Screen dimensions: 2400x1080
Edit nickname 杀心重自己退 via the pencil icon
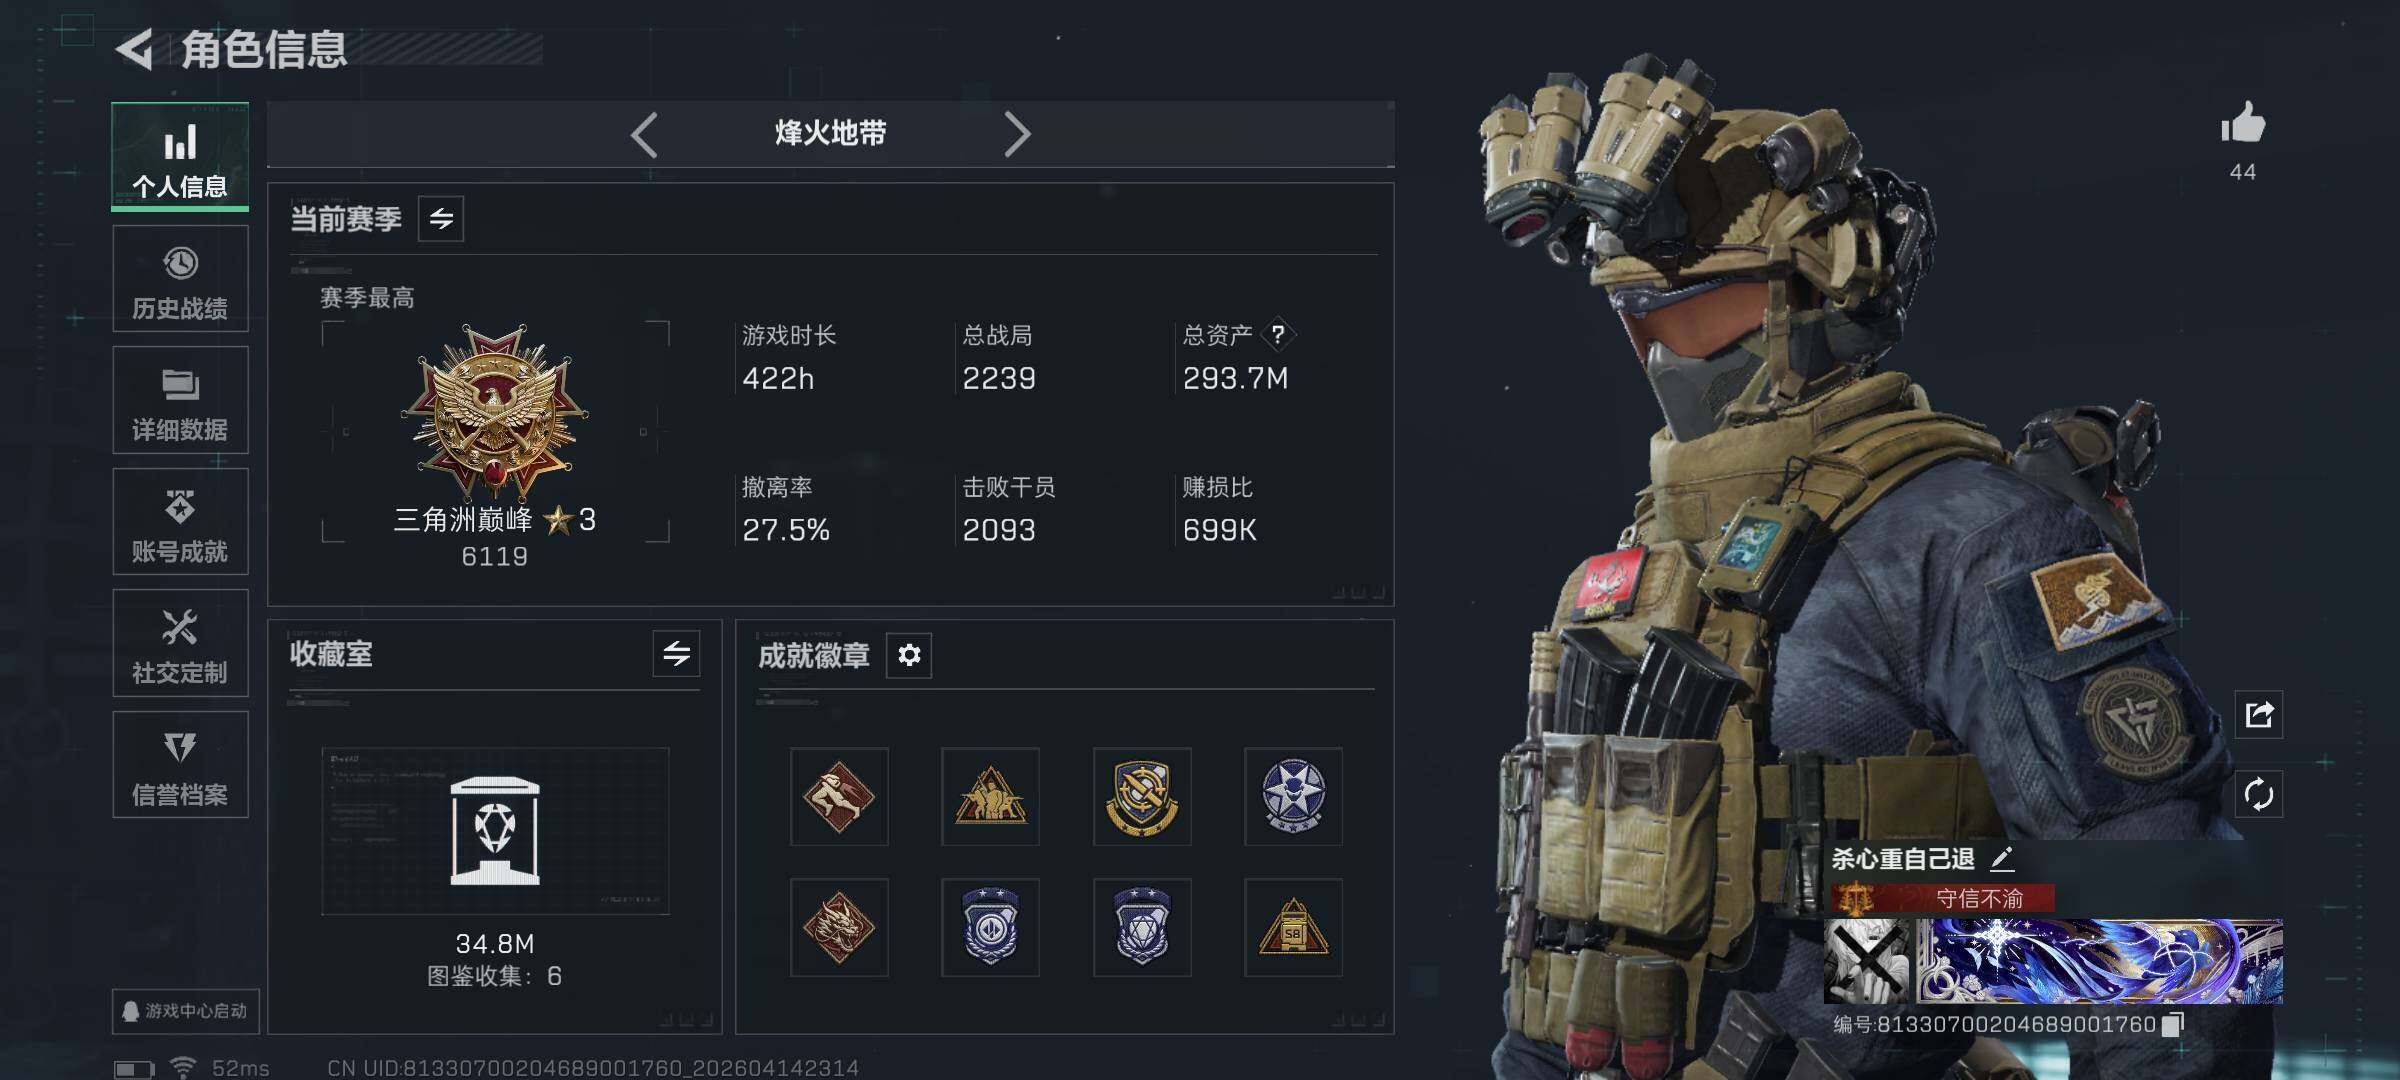coord(2002,858)
